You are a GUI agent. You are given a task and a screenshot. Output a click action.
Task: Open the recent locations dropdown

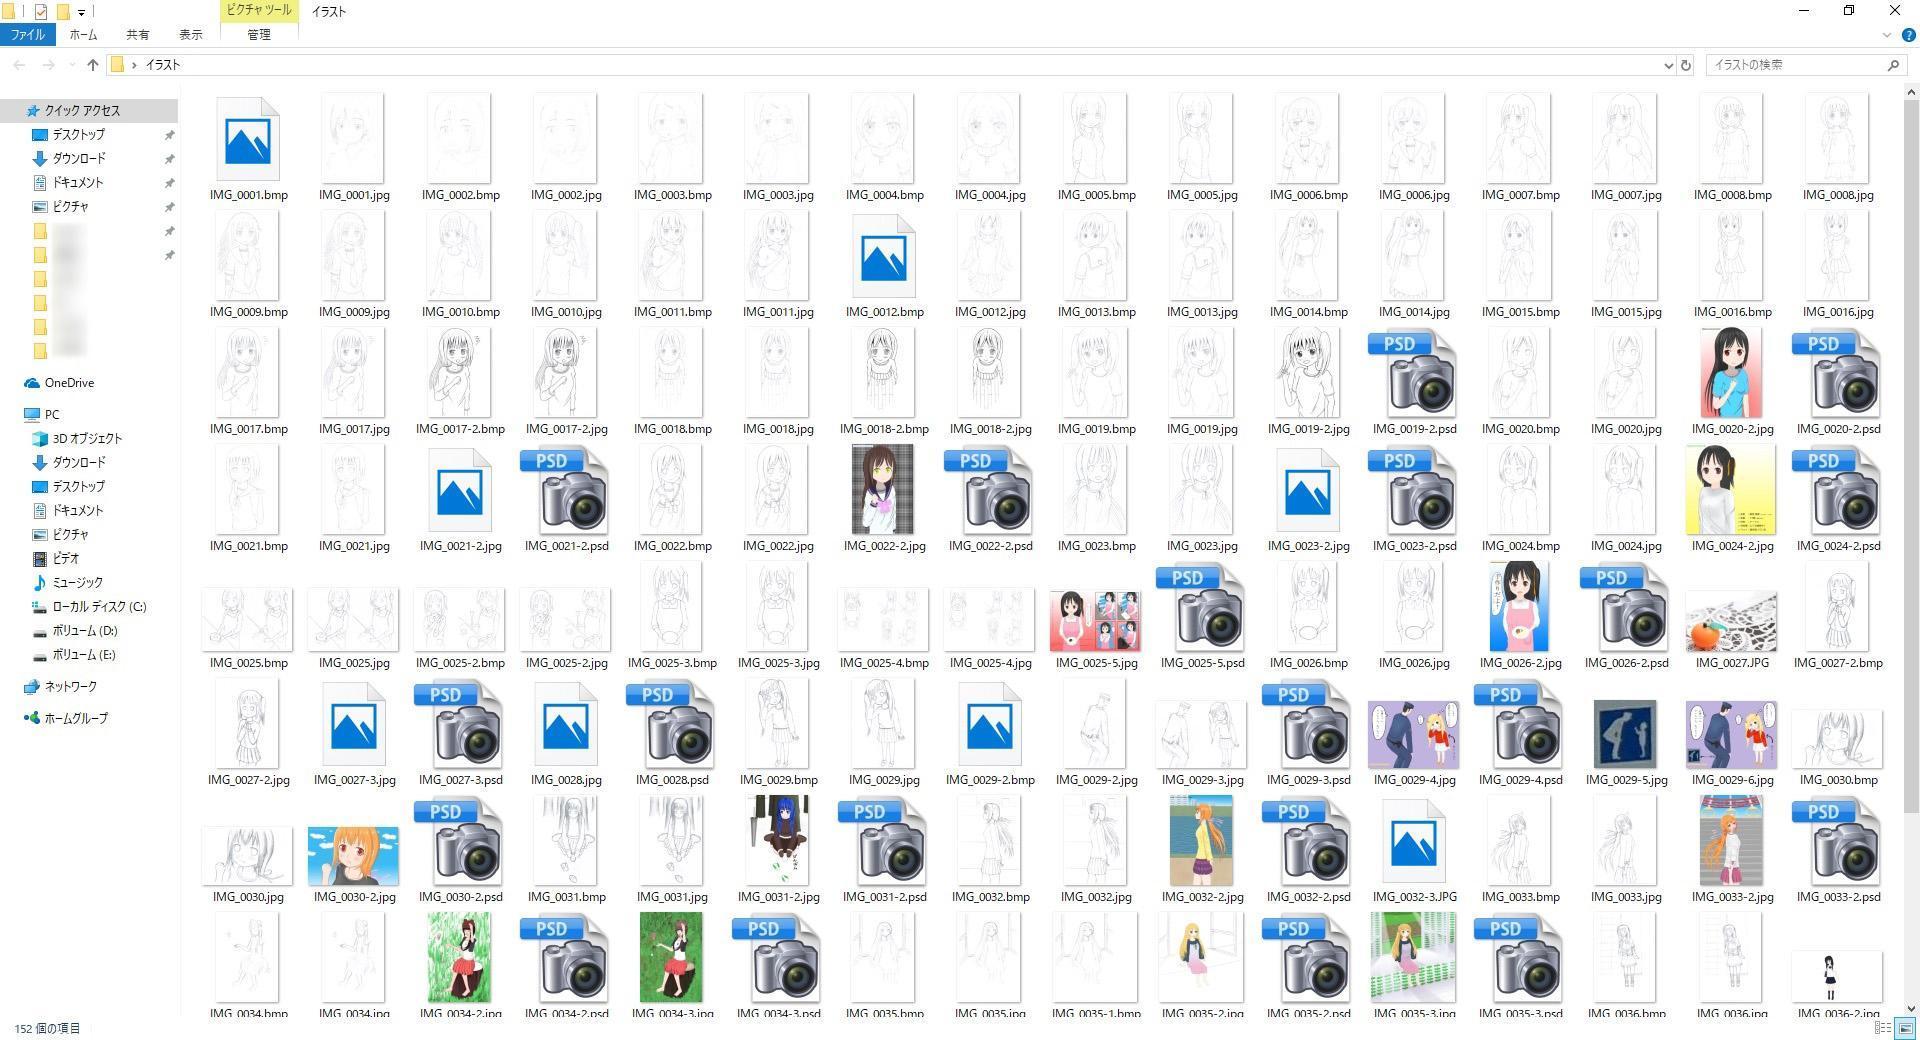point(71,65)
